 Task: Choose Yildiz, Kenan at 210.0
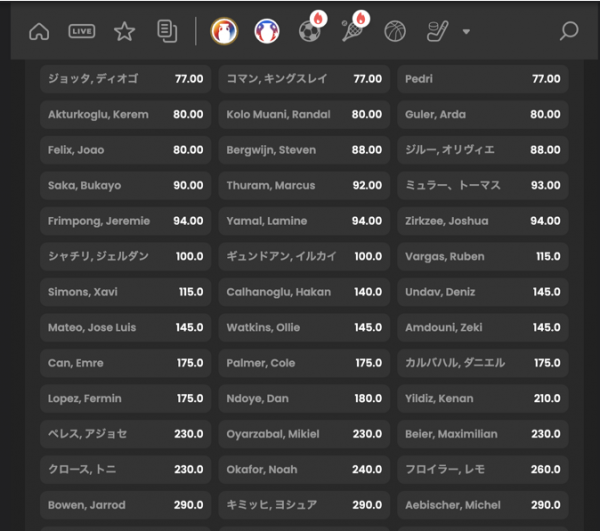483,399
